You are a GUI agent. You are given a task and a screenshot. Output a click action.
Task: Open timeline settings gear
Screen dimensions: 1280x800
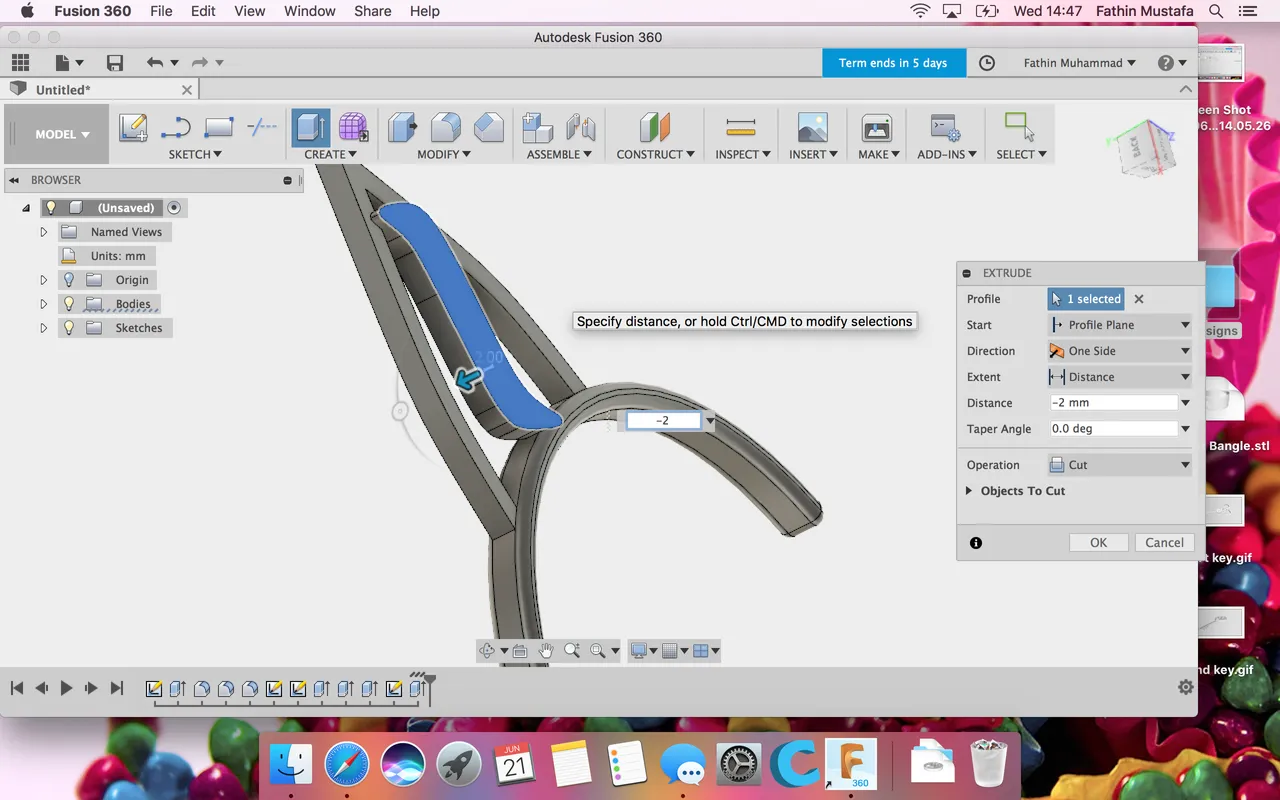tap(1186, 687)
